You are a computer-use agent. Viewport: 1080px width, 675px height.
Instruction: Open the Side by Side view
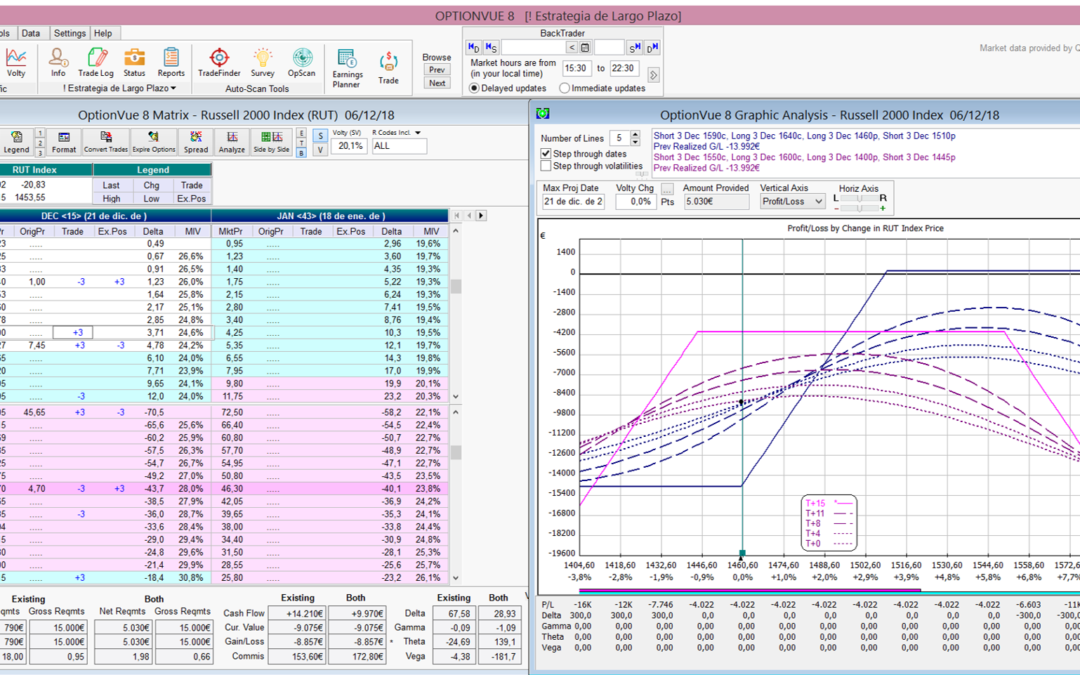coord(271,141)
